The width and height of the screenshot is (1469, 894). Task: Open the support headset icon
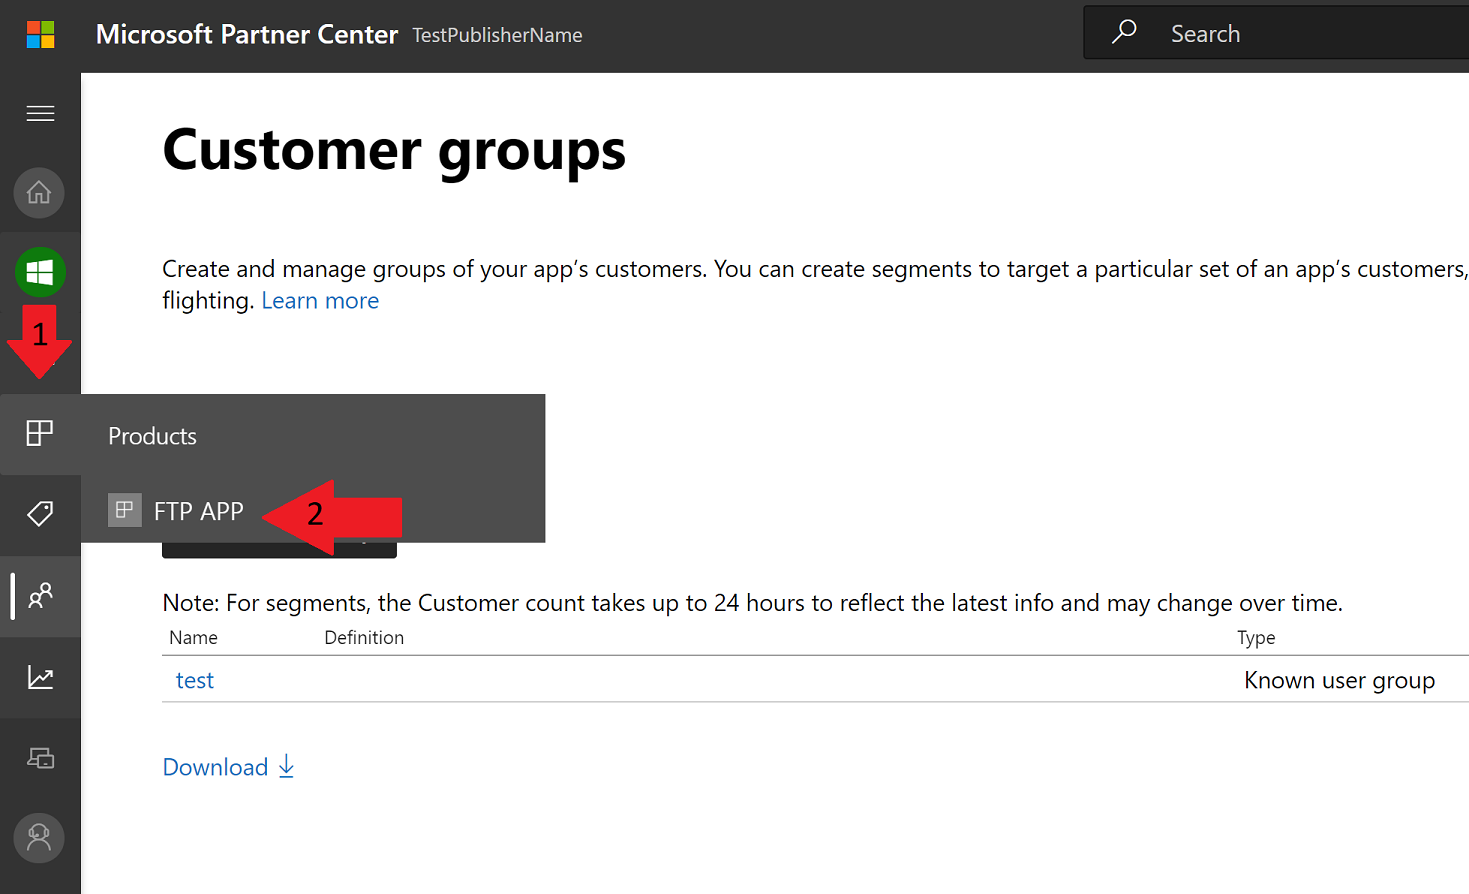coord(39,838)
